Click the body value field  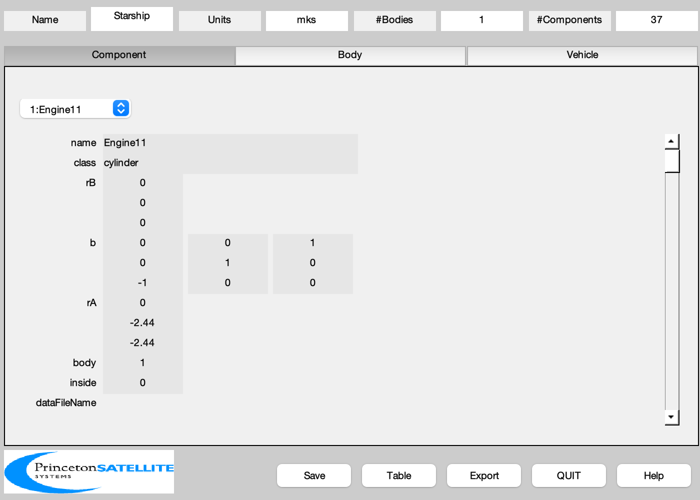[x=142, y=363]
